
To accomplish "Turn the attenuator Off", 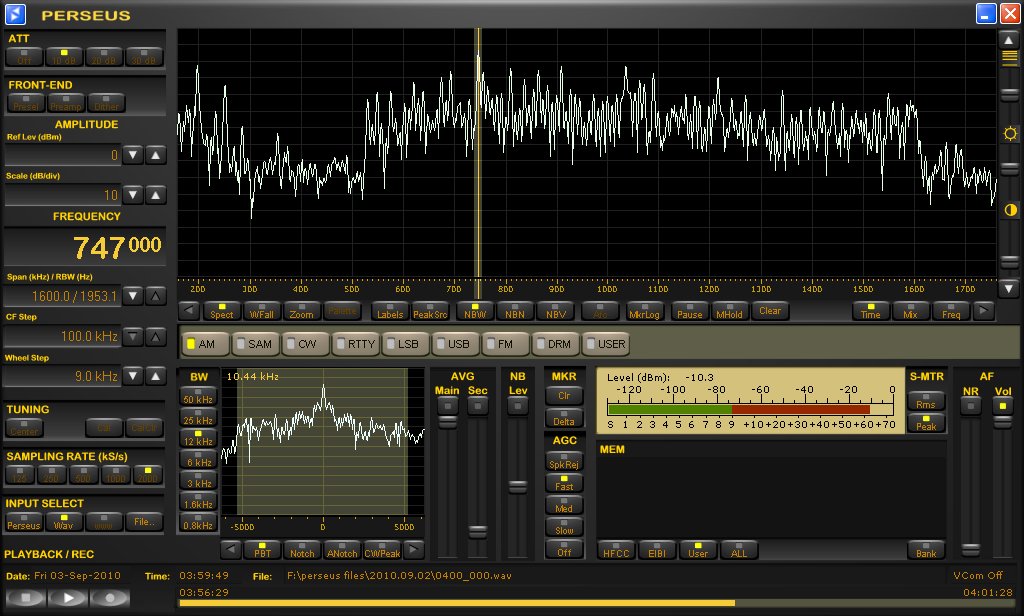I will (x=24, y=57).
